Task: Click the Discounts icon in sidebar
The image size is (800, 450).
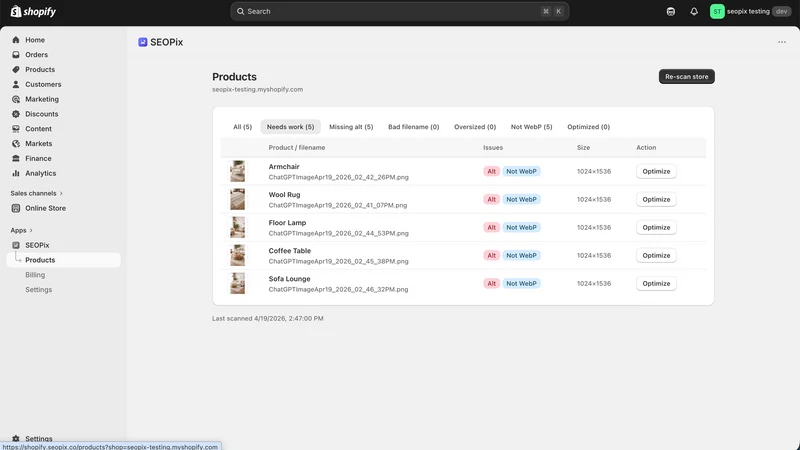Action: click(16, 114)
